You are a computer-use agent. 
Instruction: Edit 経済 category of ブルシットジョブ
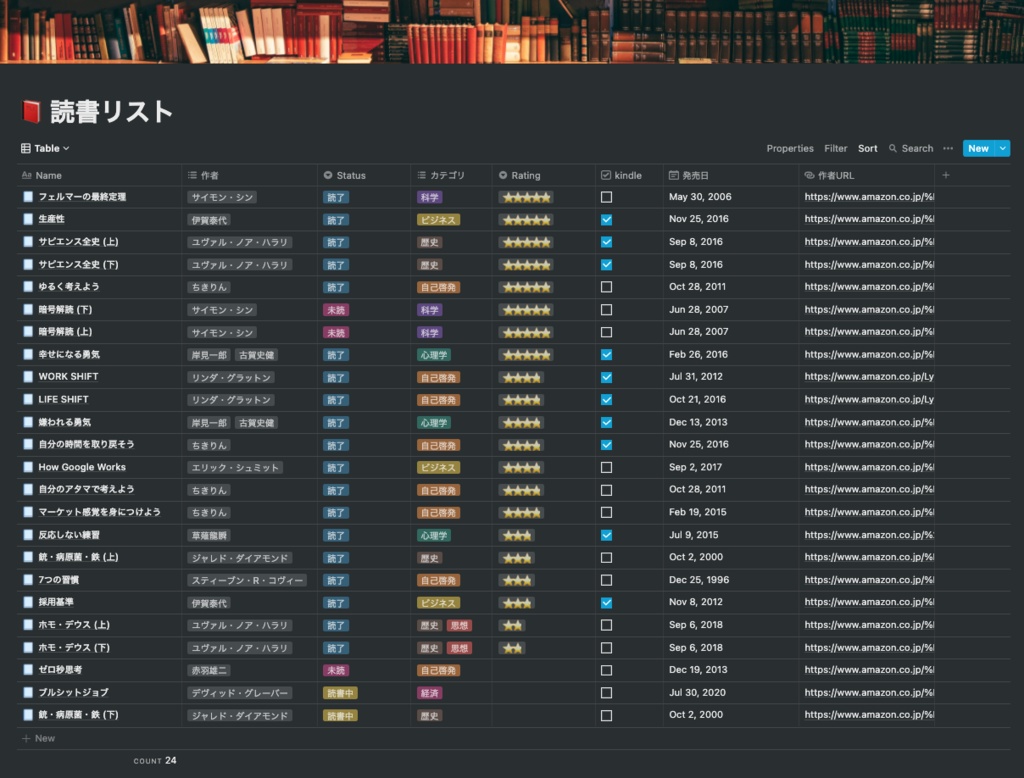(x=429, y=693)
